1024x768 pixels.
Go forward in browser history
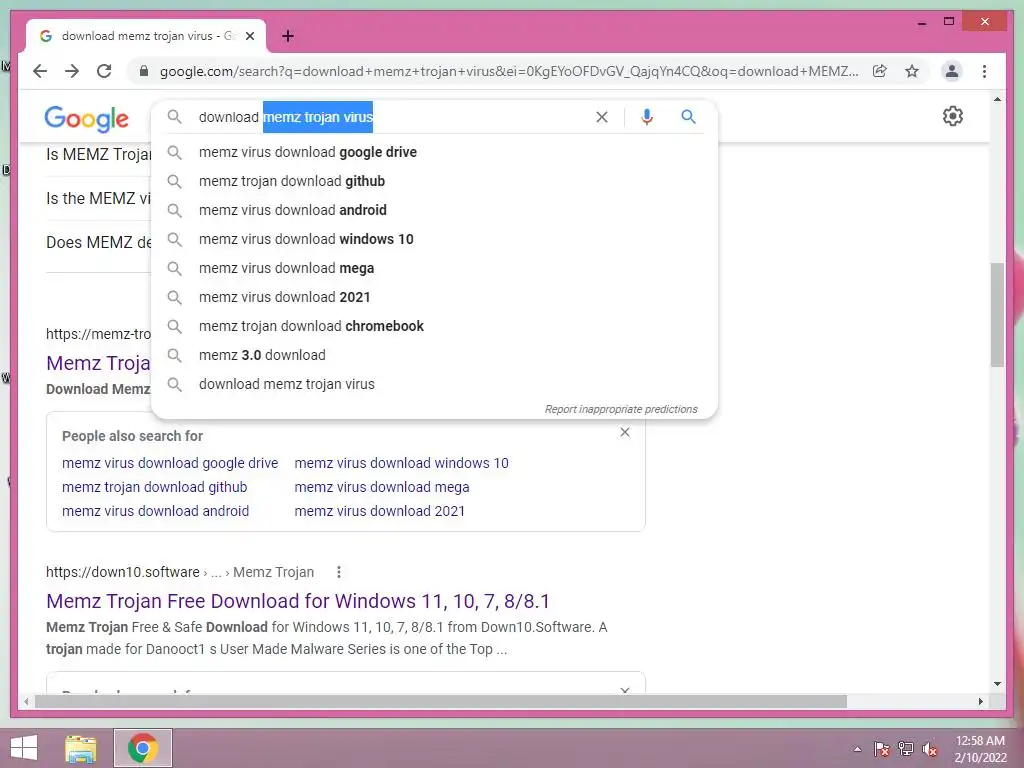[72, 71]
